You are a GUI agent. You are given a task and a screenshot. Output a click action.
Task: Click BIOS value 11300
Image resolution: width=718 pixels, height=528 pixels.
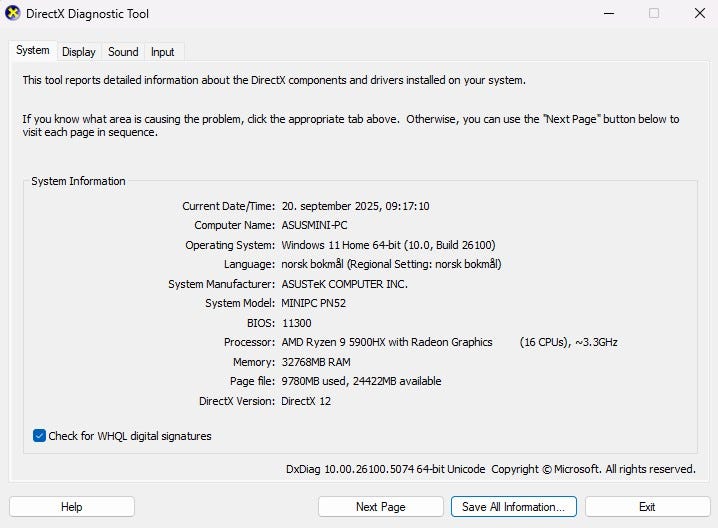(x=297, y=323)
